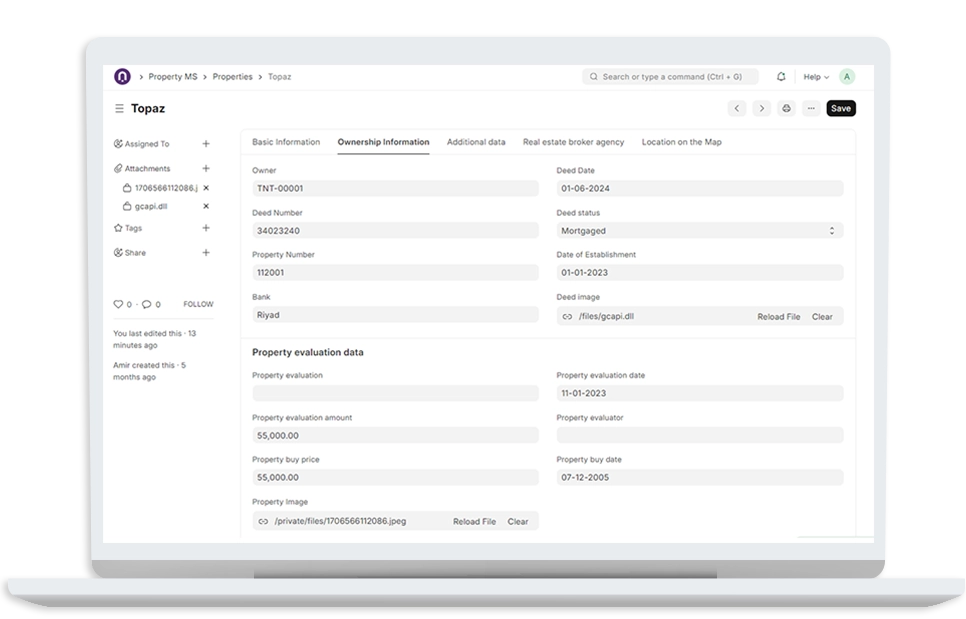Switch to the Basic Information tab
The image size is (966, 619).
point(286,142)
